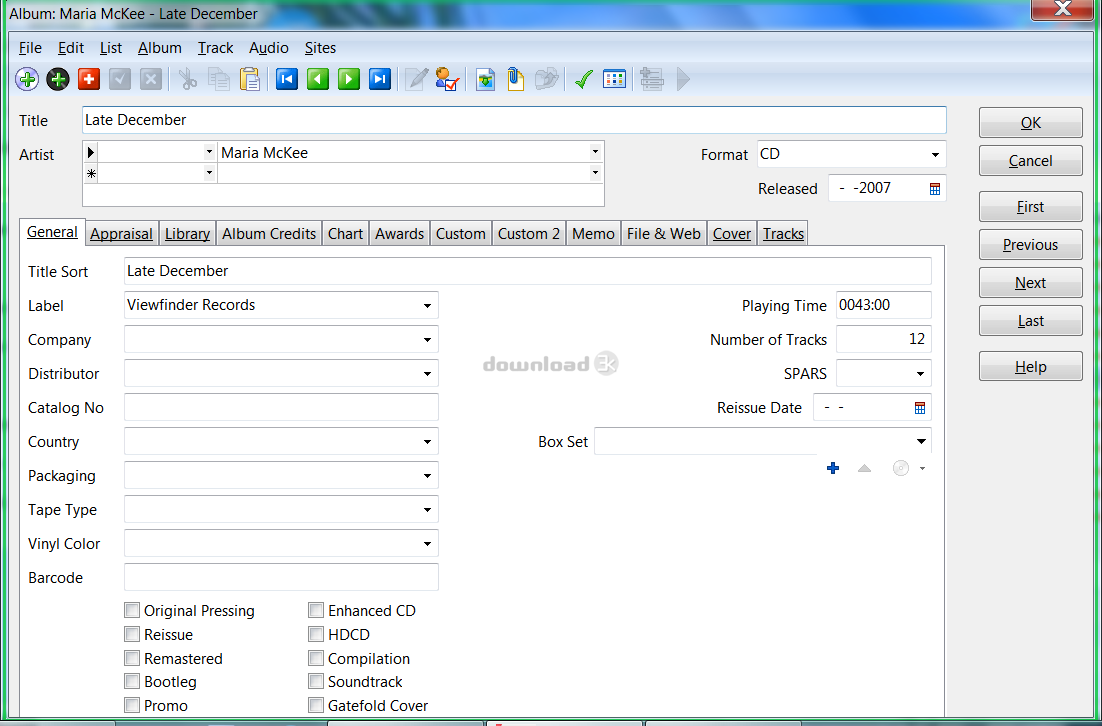Click the person with checkbox toolbar icon
This screenshot has height=726, width=1102.
coord(447,79)
